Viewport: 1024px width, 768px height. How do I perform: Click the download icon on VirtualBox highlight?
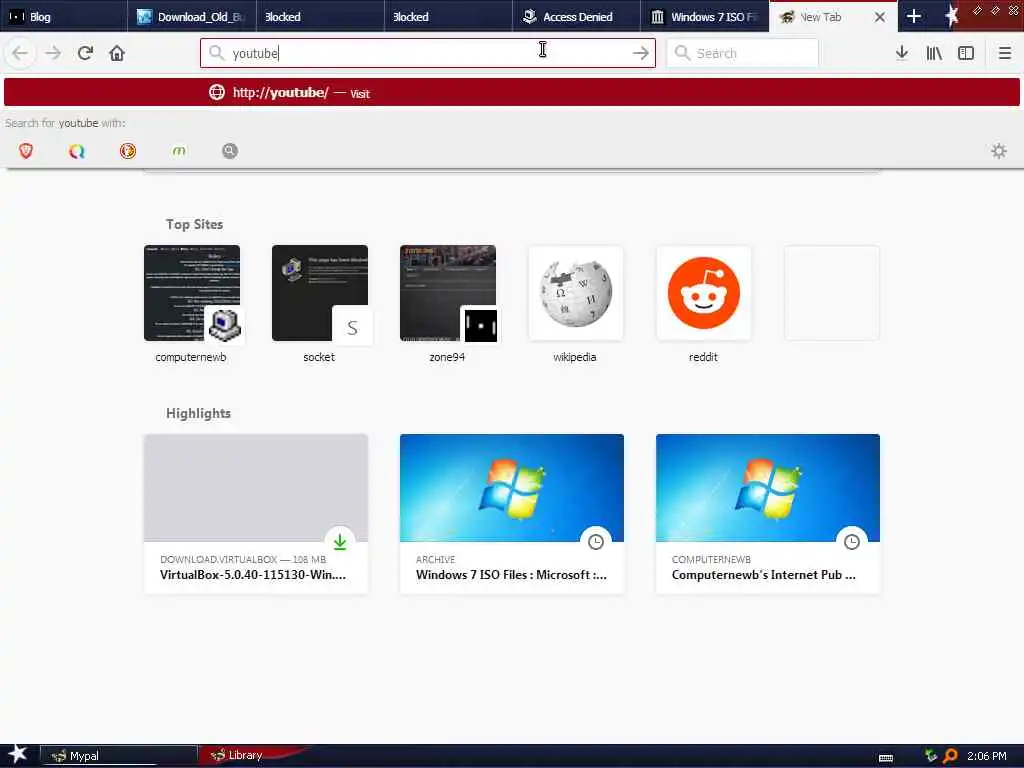tap(340, 541)
